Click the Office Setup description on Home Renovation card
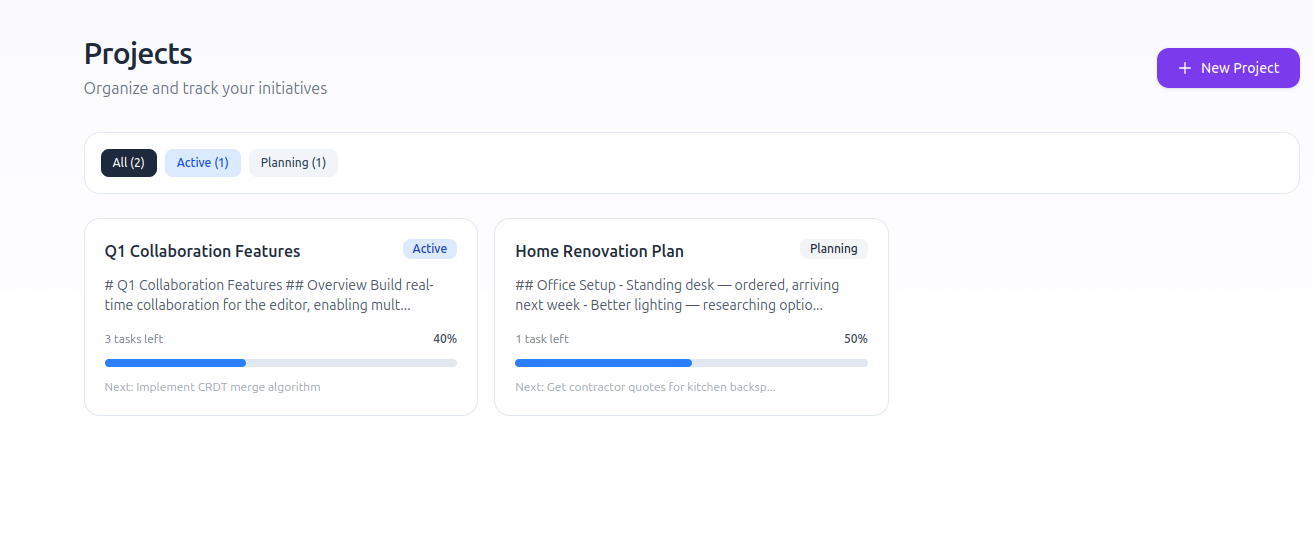The image size is (1313, 553). (678, 295)
